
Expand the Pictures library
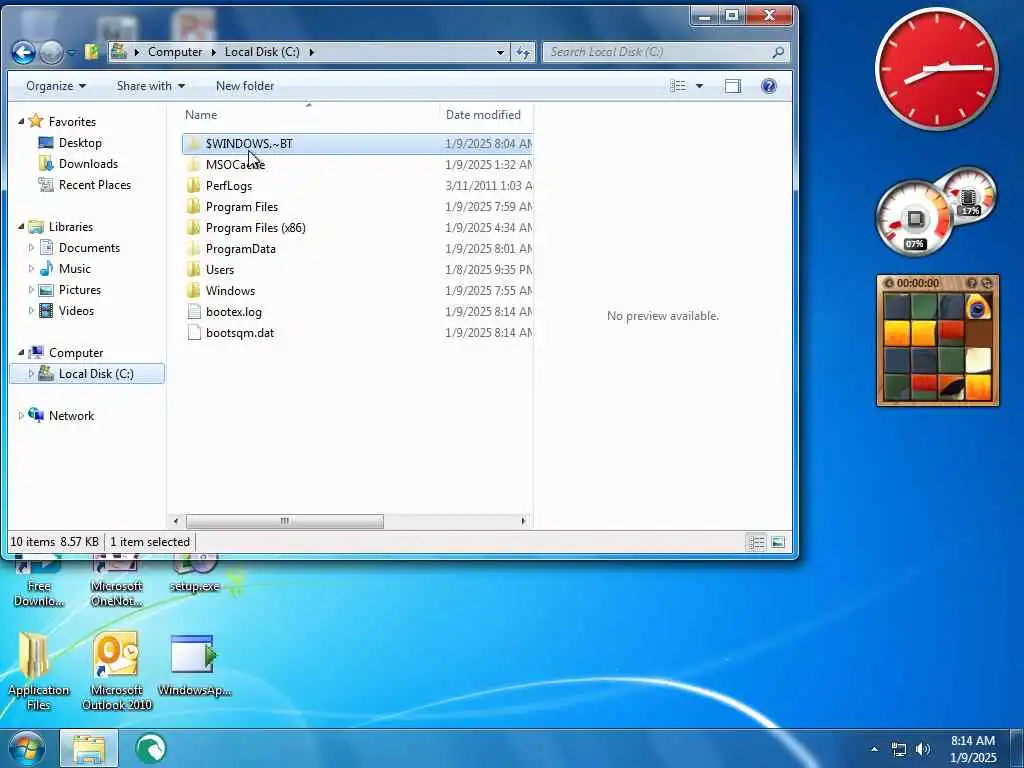(31, 290)
